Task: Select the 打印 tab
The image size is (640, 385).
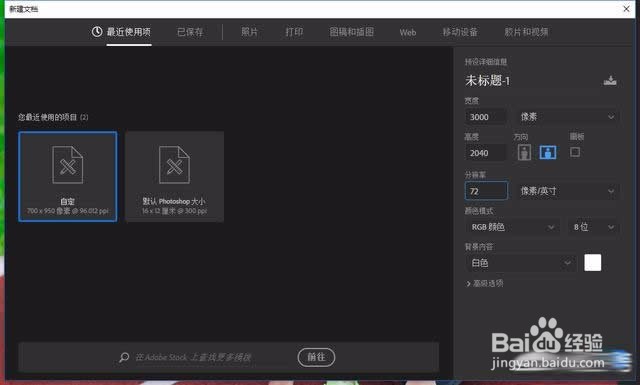Action: 294,32
